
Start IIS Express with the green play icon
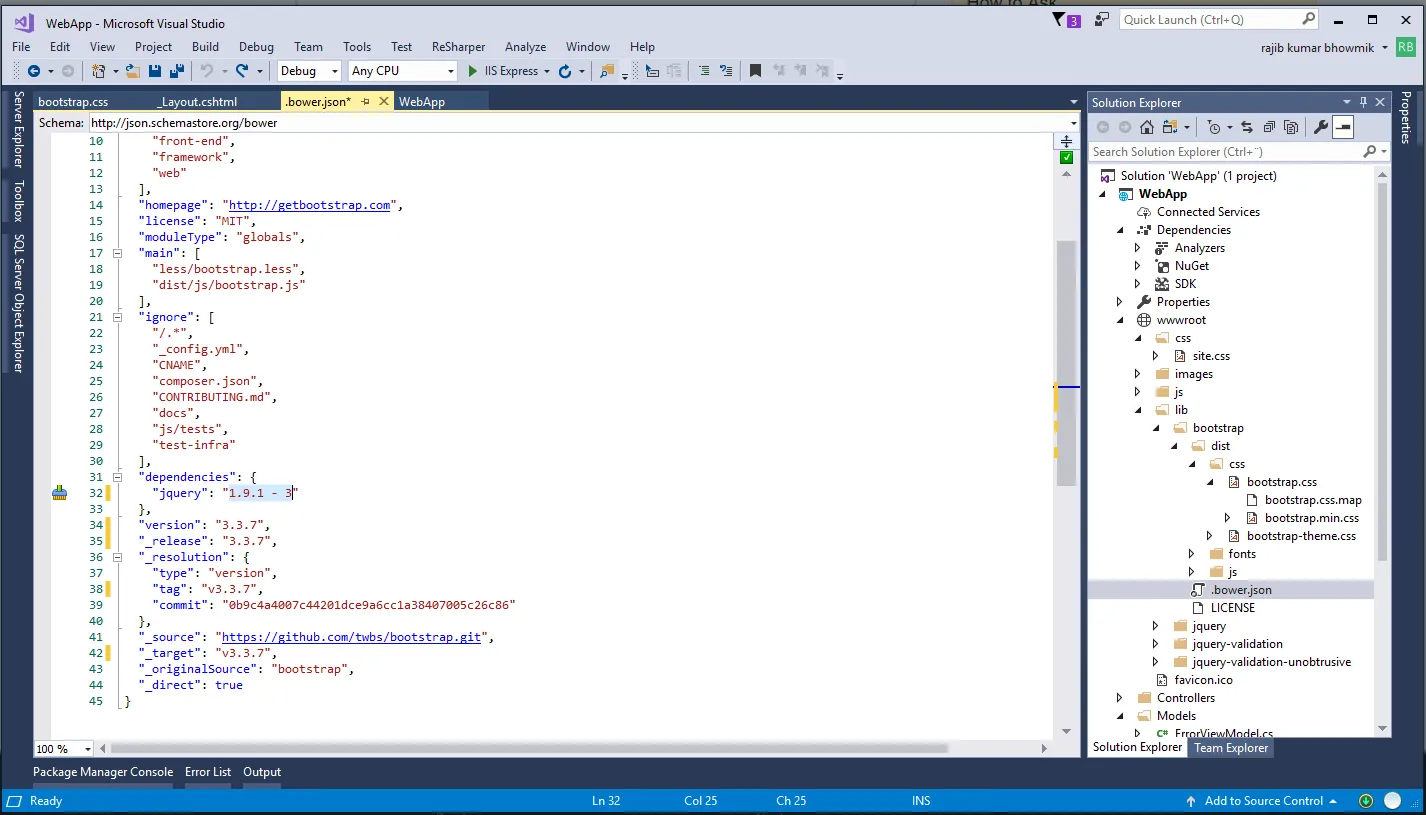click(x=473, y=71)
